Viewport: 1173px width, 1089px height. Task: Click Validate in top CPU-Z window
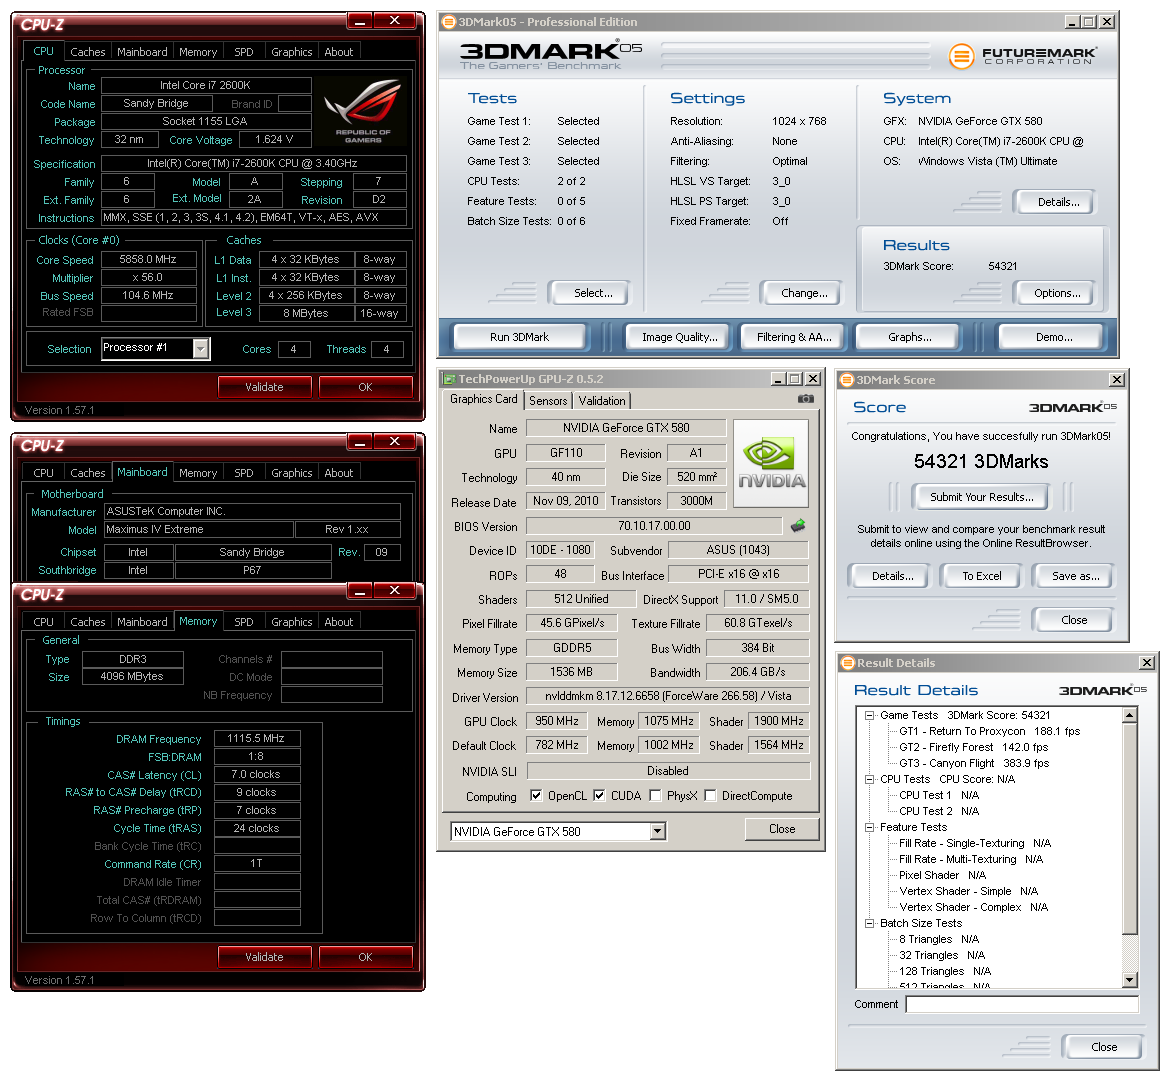tap(264, 387)
